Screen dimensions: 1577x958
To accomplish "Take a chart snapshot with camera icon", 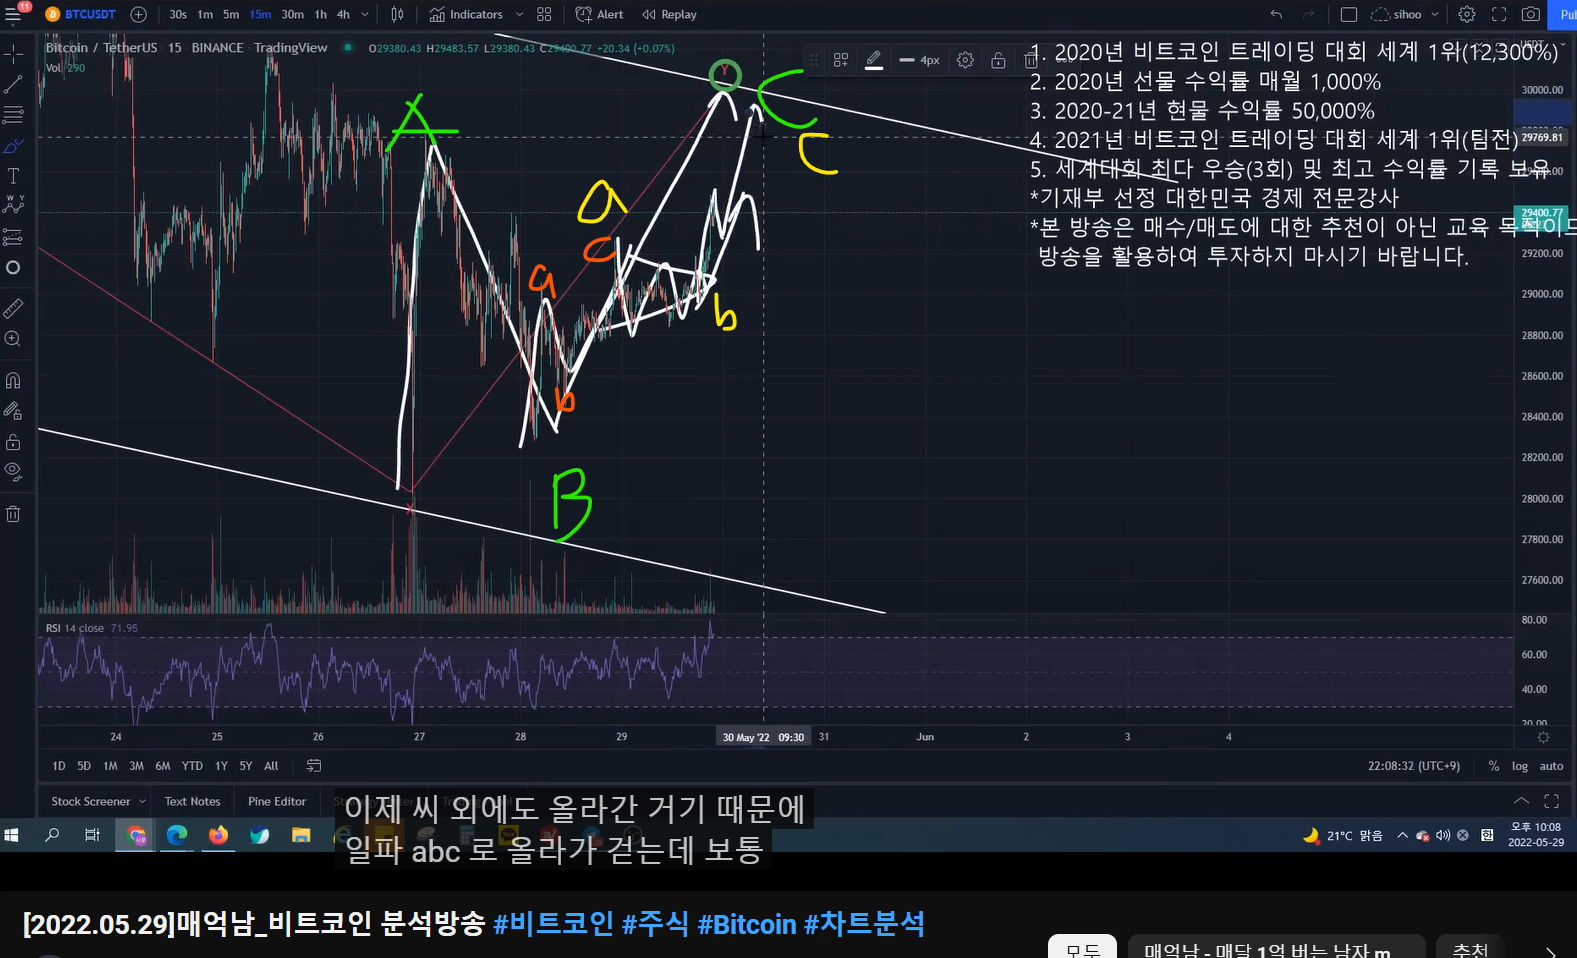I will (x=1531, y=14).
